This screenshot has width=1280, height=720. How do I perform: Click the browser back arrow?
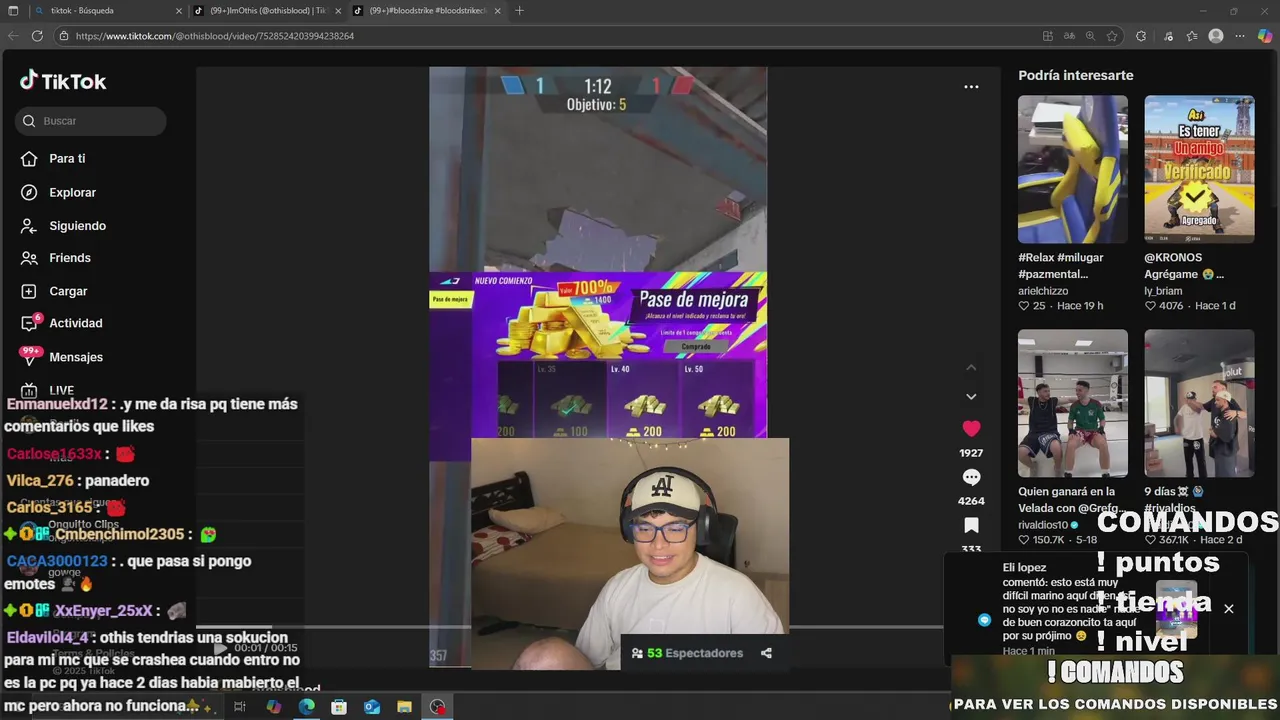(x=13, y=36)
